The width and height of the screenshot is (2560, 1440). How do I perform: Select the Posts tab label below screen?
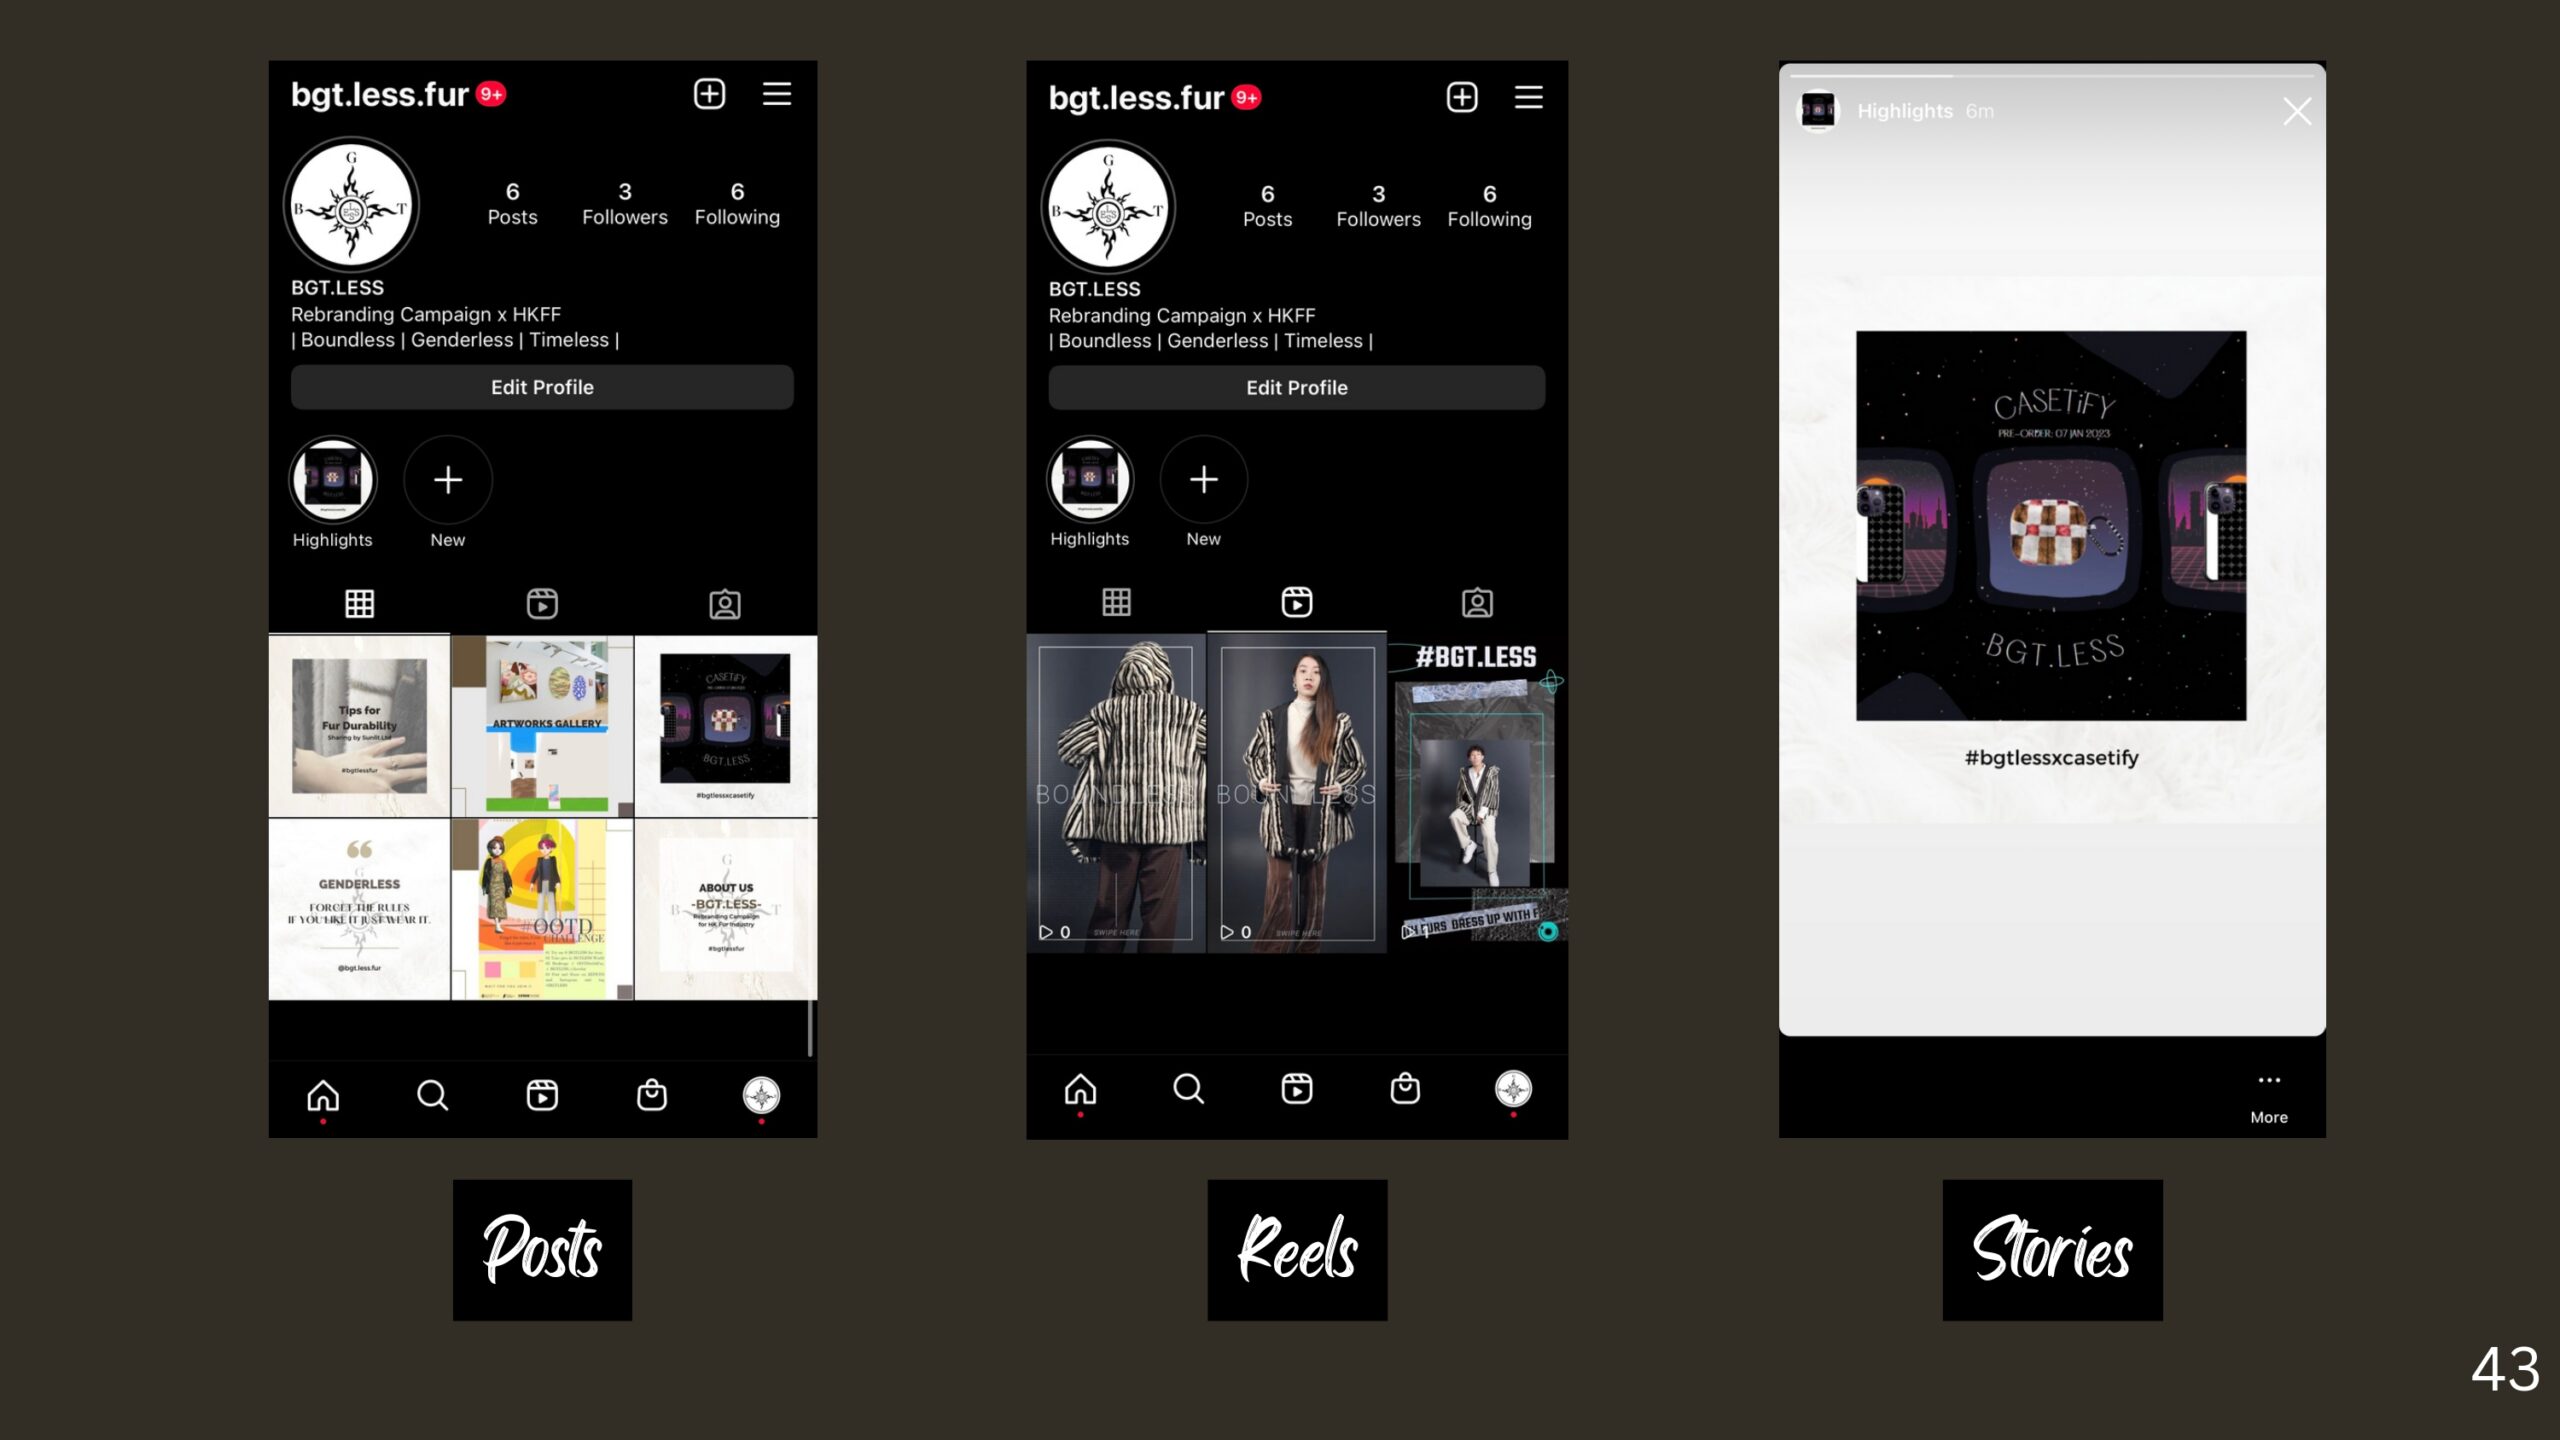coord(542,1250)
